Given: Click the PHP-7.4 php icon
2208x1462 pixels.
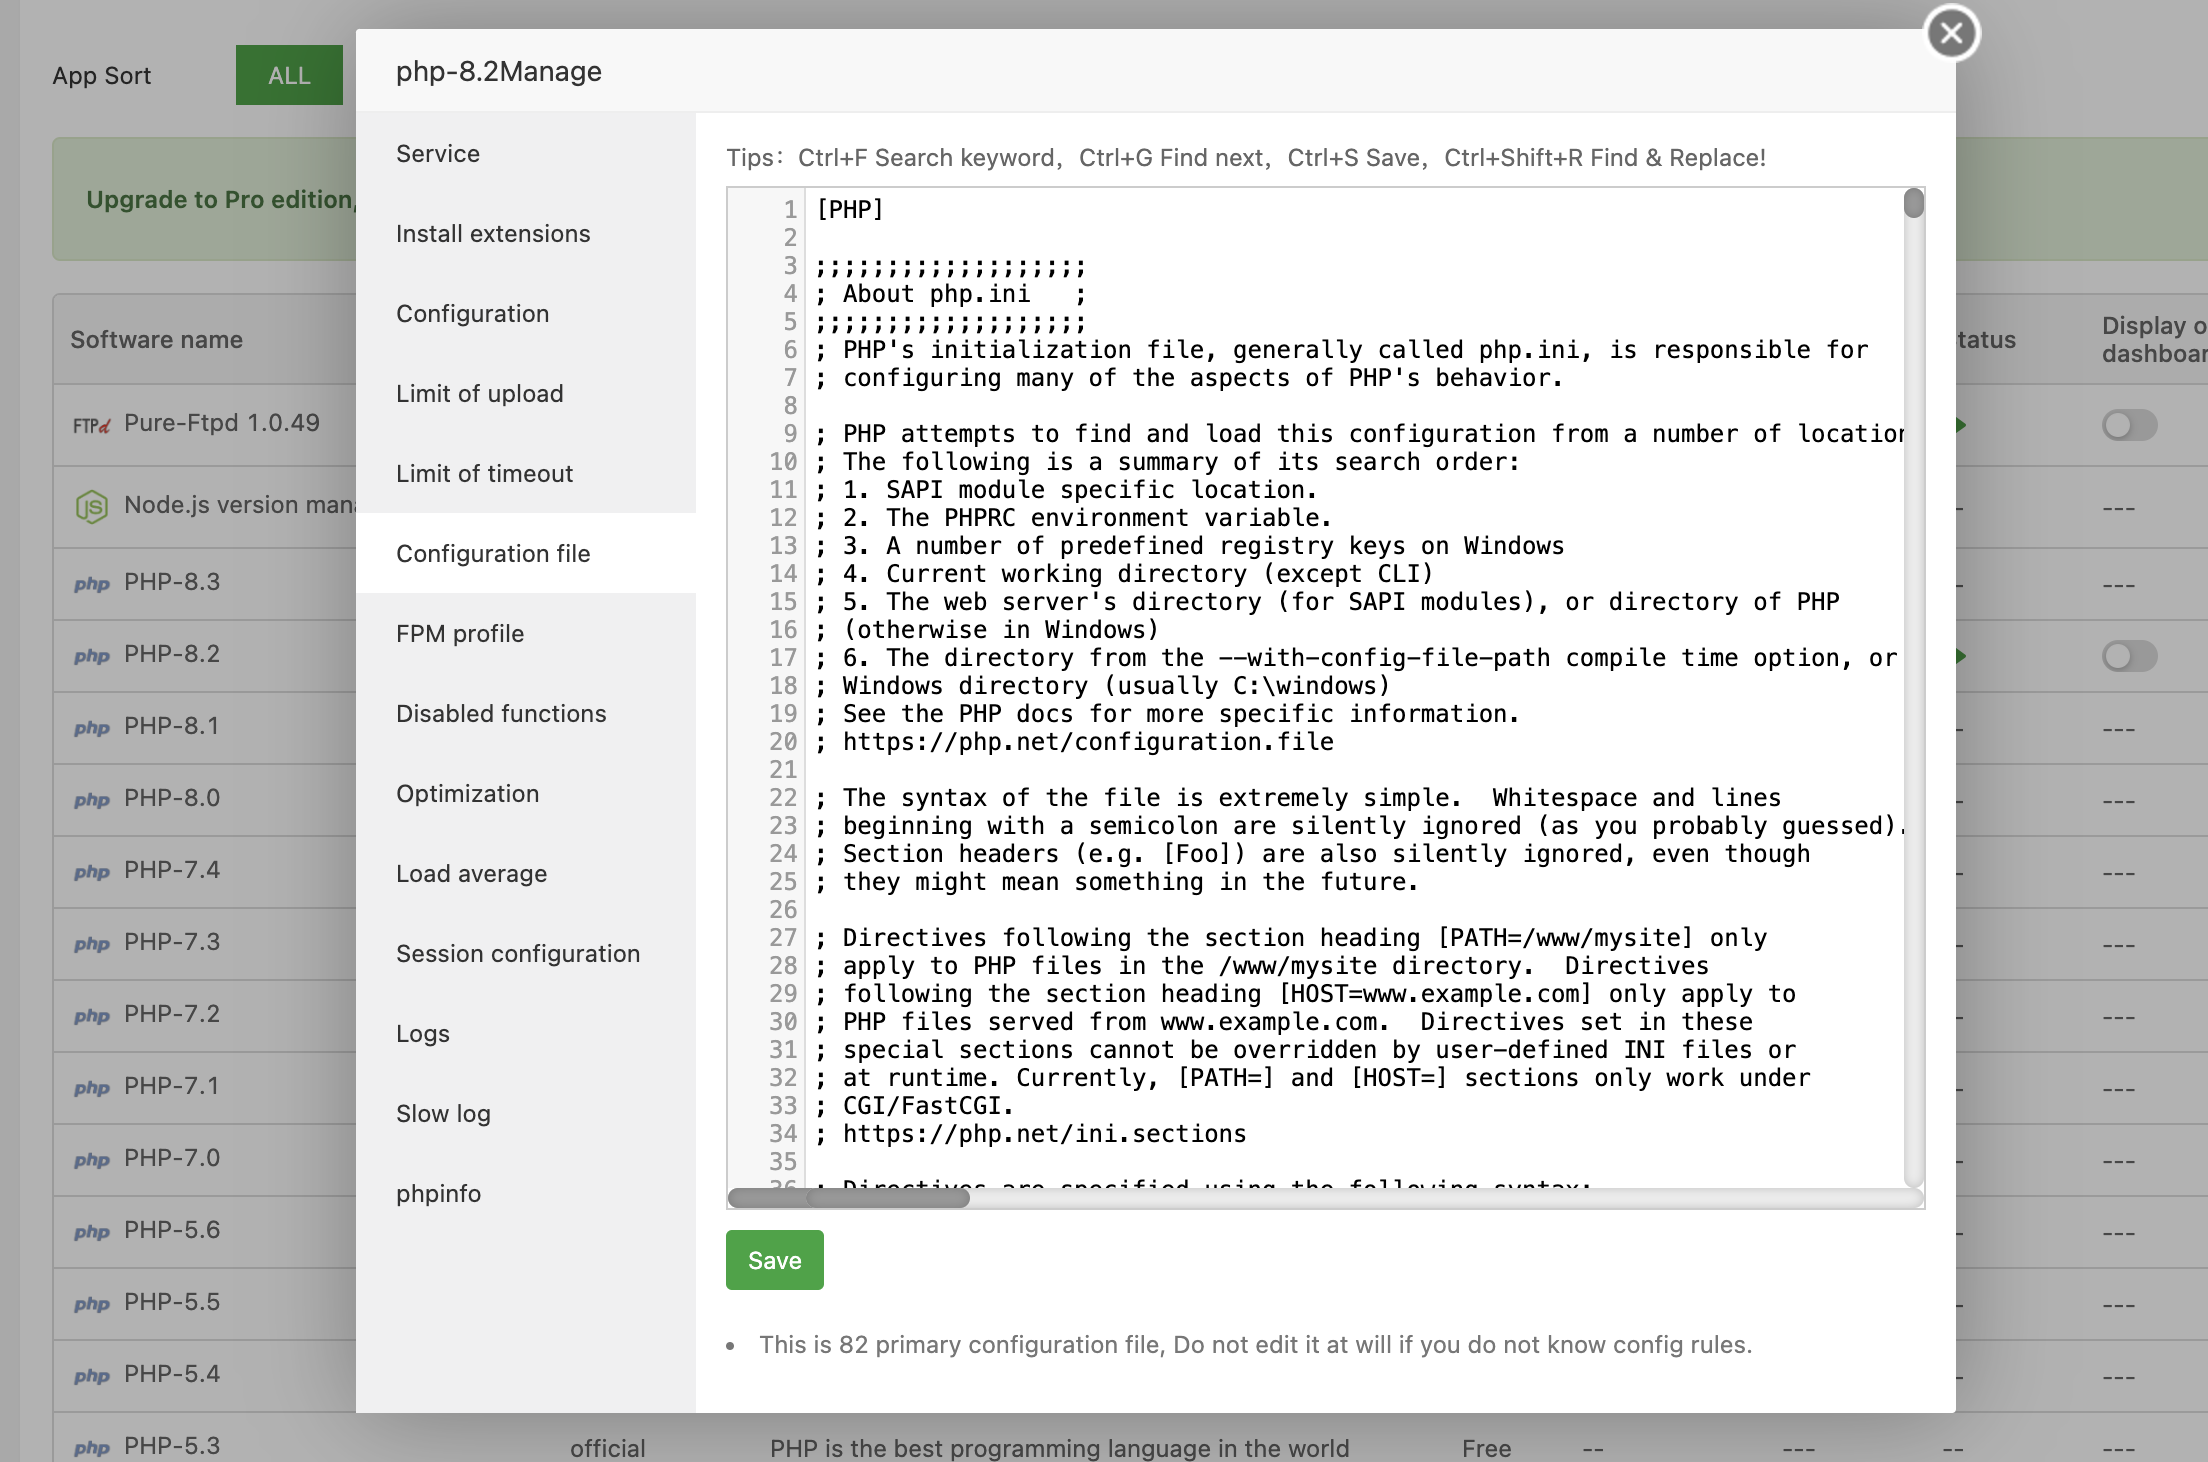Looking at the screenshot, I should click(x=91, y=872).
